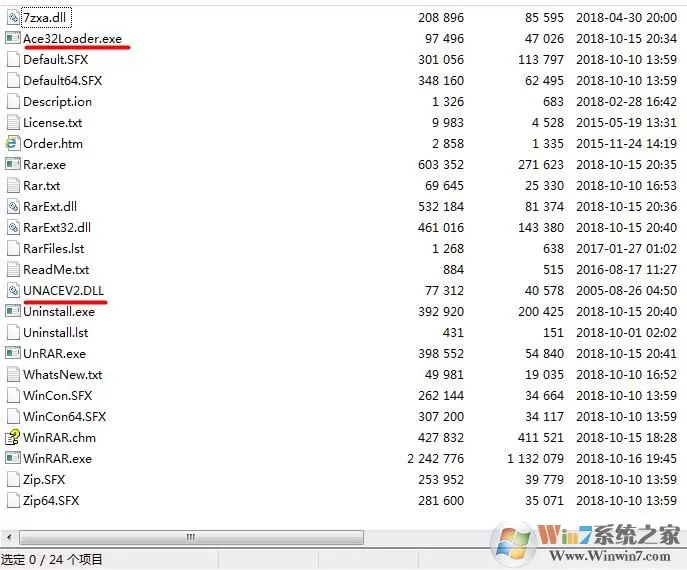
Task: Click the Ace32Loader.exe executable icon
Action: (13, 38)
